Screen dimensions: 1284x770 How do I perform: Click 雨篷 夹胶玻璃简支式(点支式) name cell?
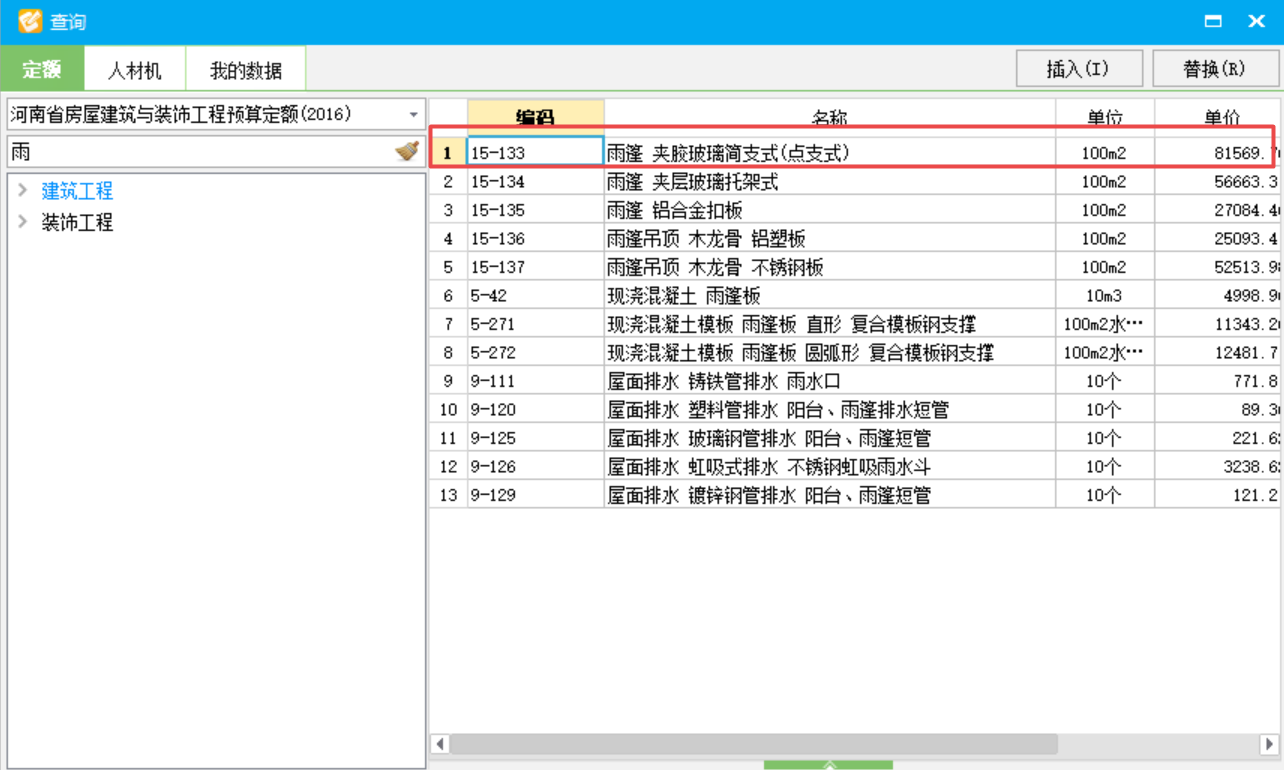(830, 153)
